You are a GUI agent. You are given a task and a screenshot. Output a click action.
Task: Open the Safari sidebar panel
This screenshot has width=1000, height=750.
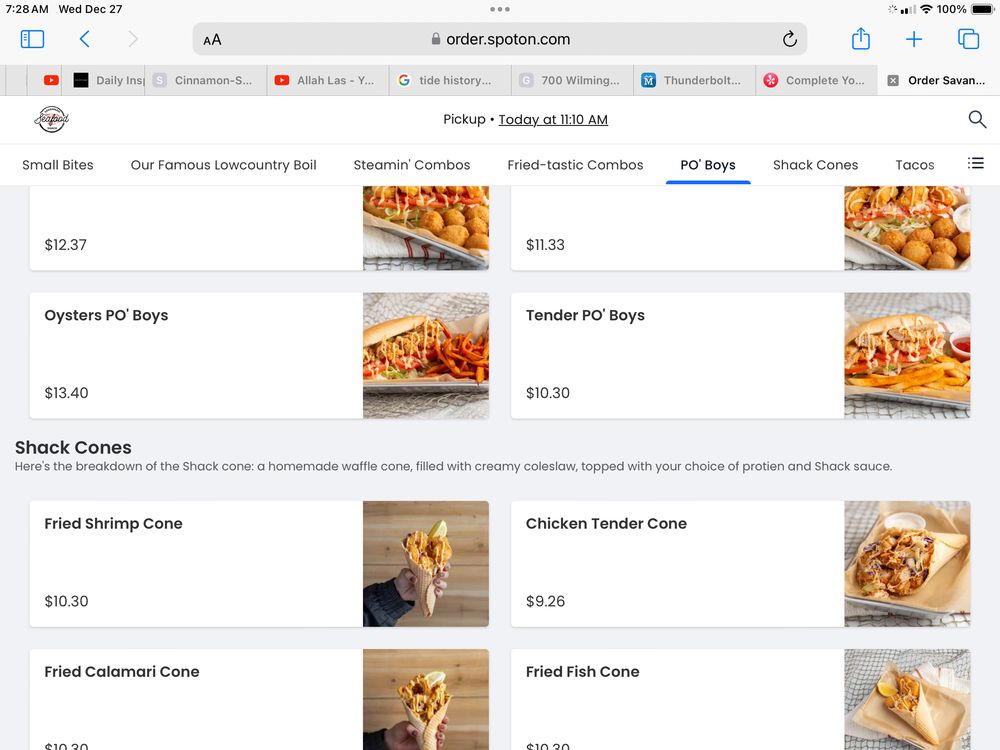pos(33,39)
